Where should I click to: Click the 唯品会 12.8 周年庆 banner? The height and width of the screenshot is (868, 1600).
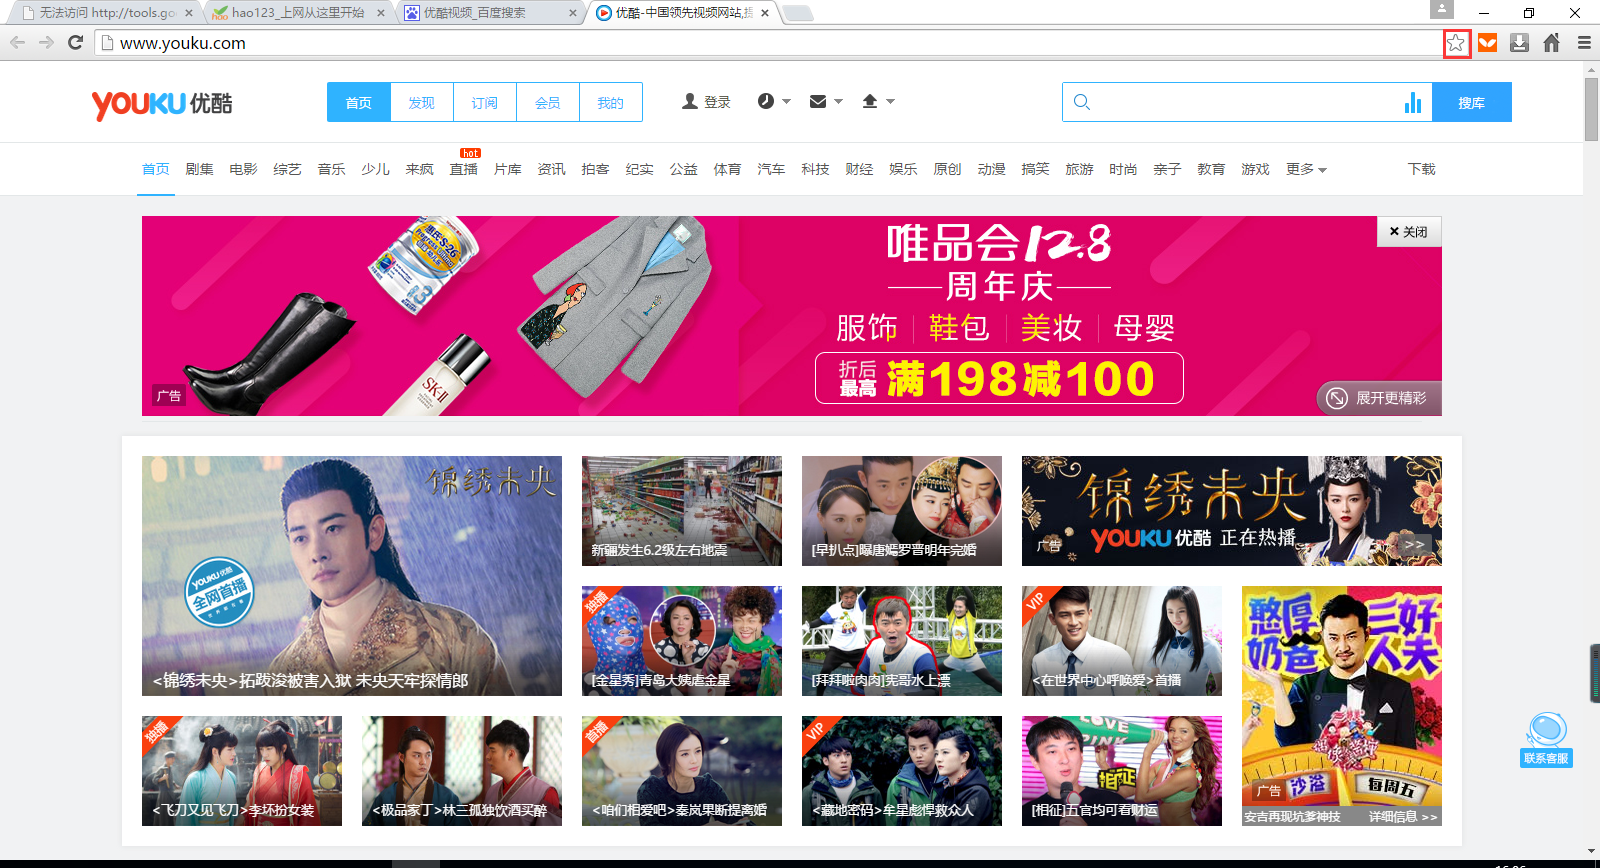792,316
